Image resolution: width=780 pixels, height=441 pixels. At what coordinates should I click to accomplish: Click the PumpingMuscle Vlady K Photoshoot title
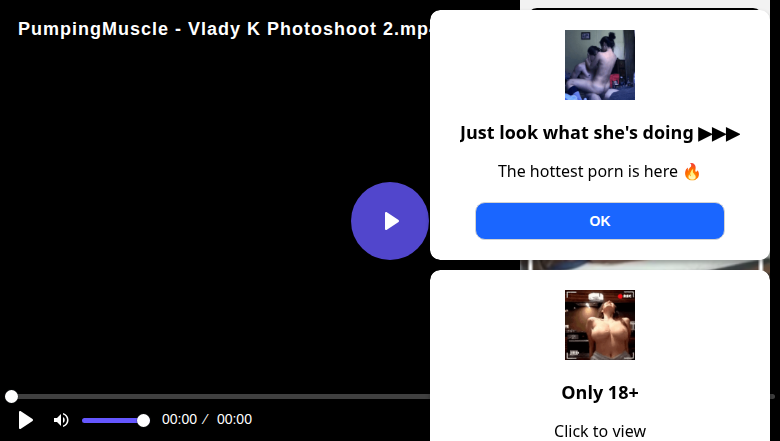point(224,29)
